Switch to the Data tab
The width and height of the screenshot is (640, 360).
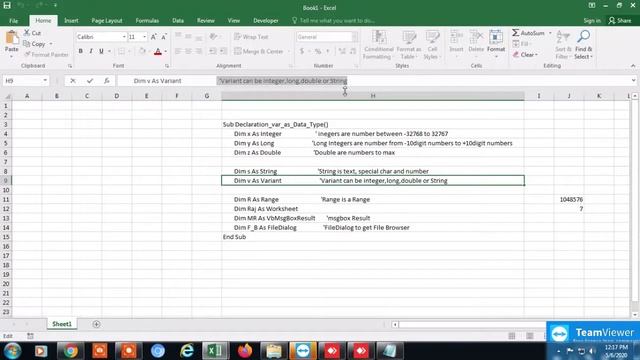178,20
